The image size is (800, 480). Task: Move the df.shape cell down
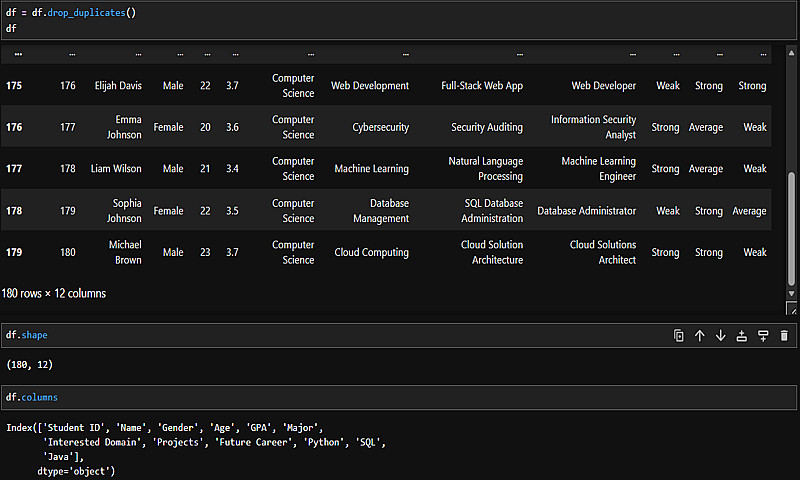[x=721, y=336]
